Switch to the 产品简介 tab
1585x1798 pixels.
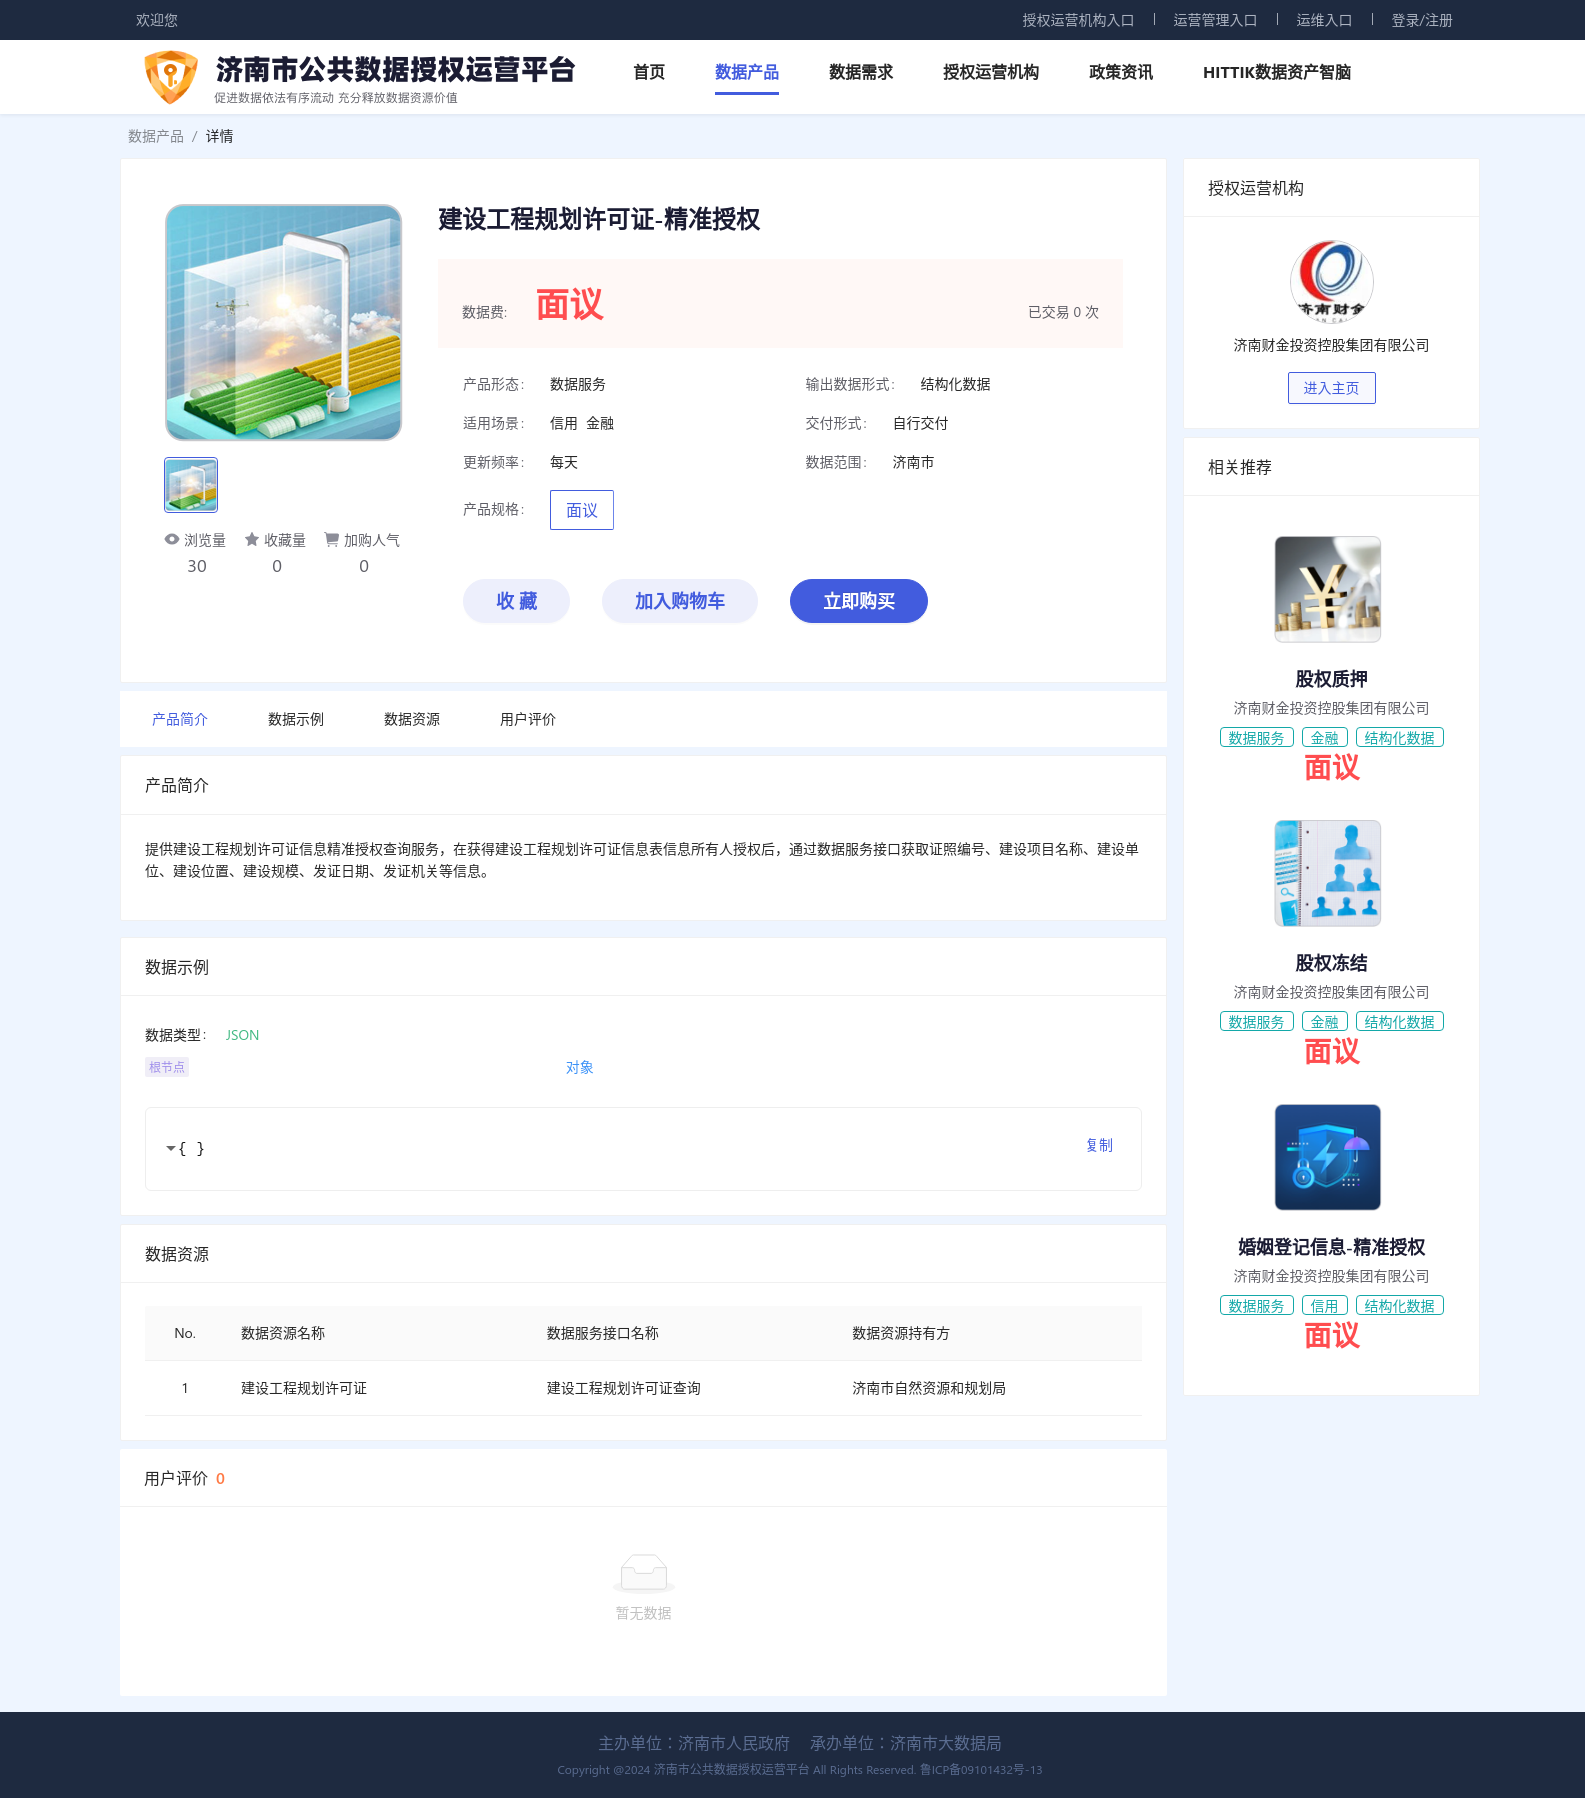[x=180, y=719]
